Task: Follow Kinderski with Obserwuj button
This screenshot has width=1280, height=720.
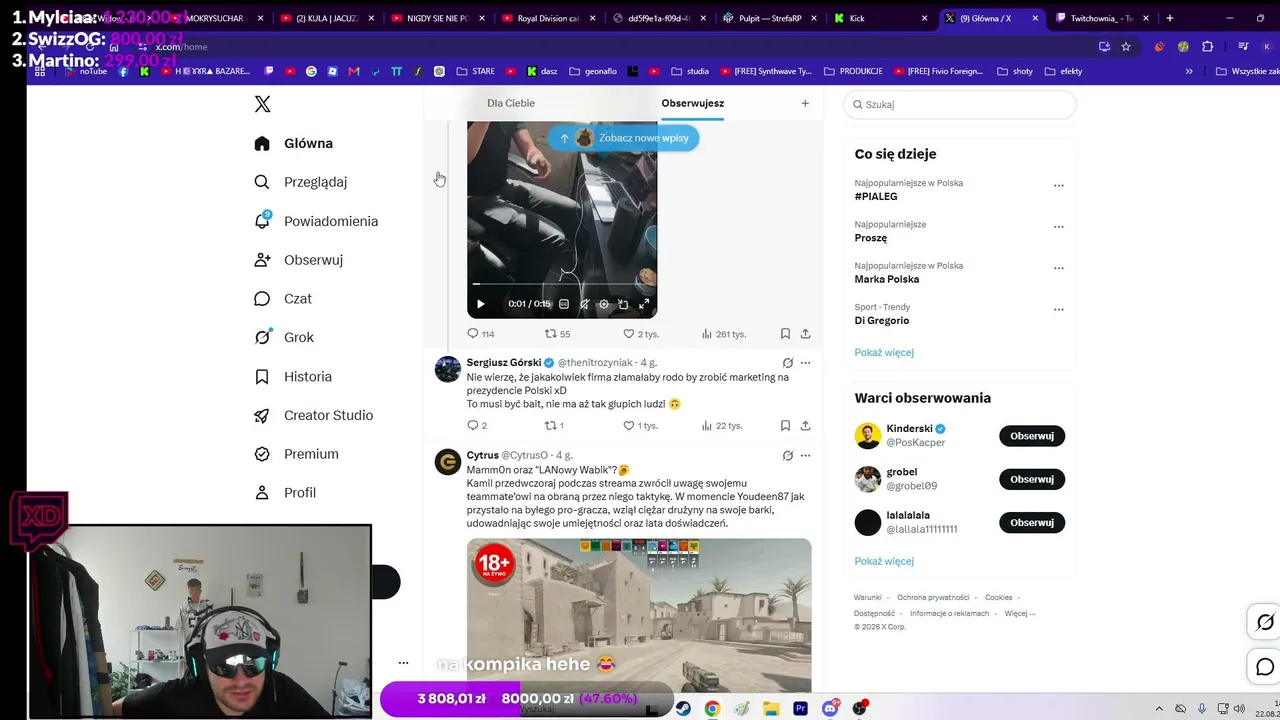Action: [1032, 436]
